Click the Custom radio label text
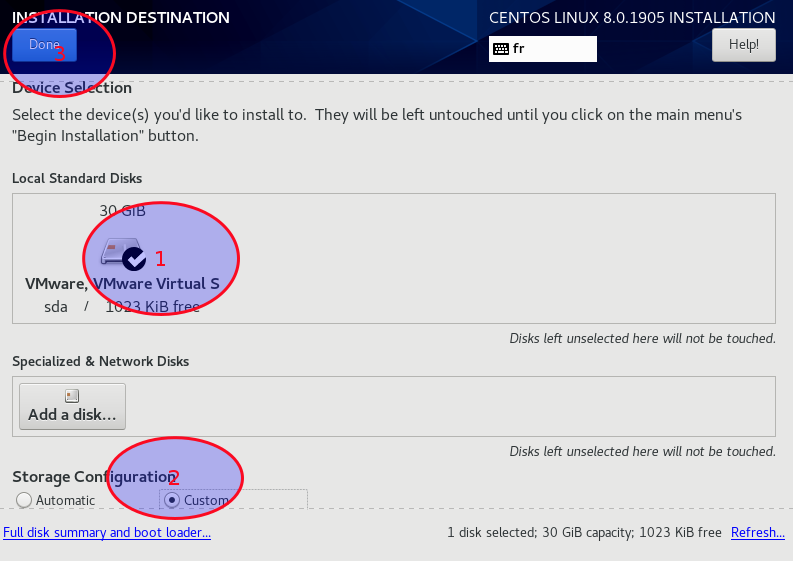Screen dimensions: 793x561 [206, 500]
